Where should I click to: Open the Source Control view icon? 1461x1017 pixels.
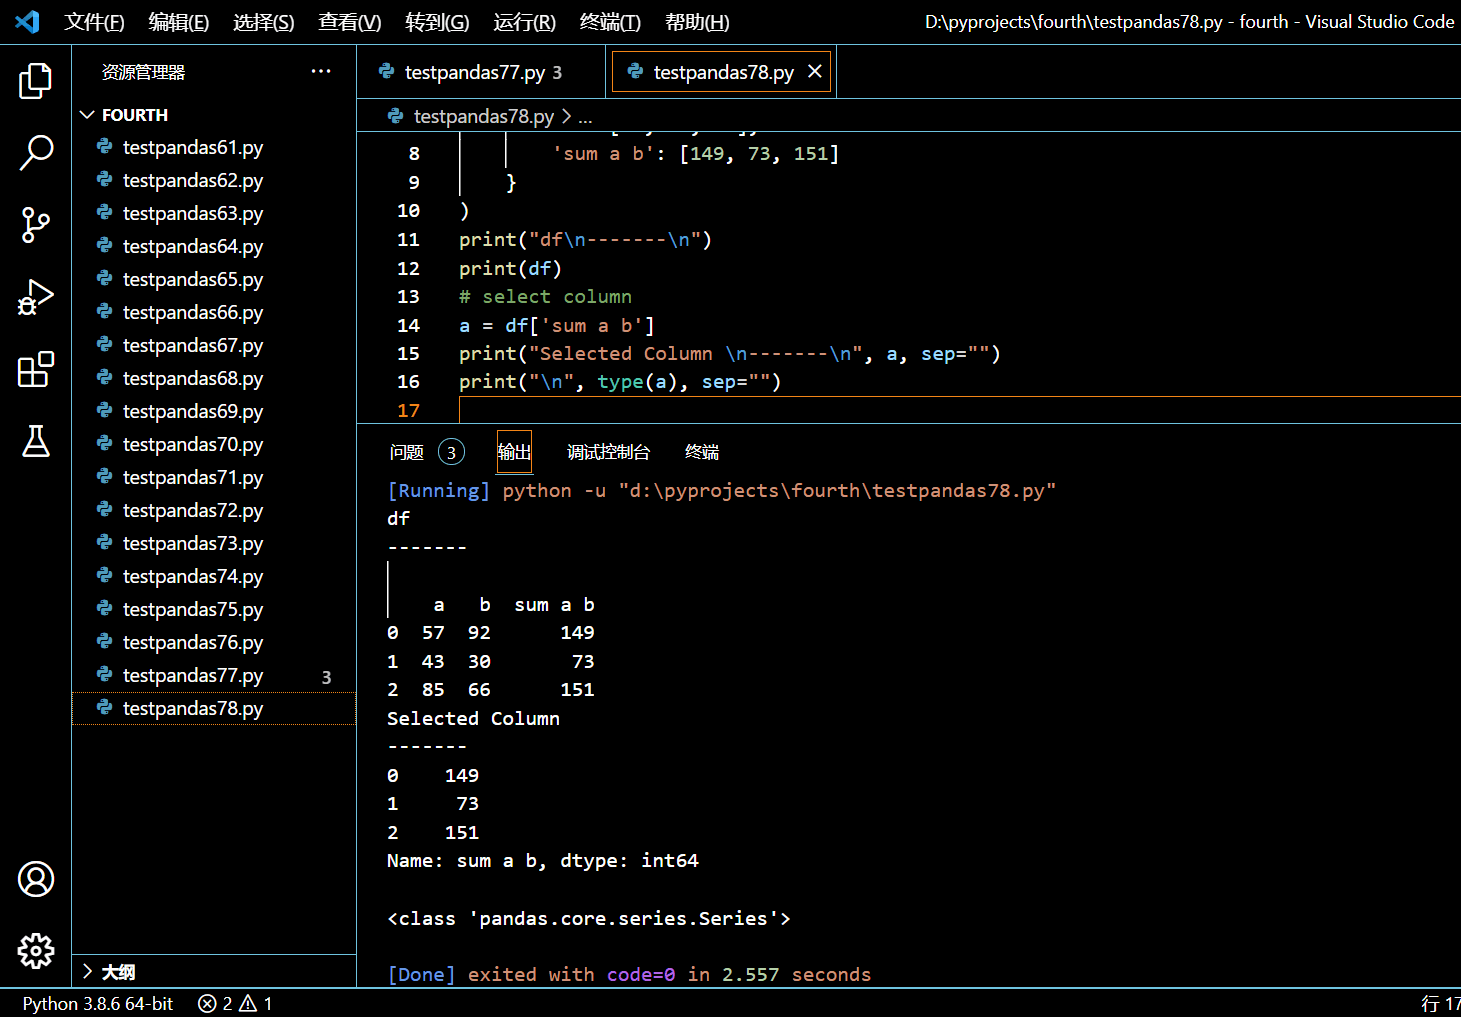tap(35, 225)
